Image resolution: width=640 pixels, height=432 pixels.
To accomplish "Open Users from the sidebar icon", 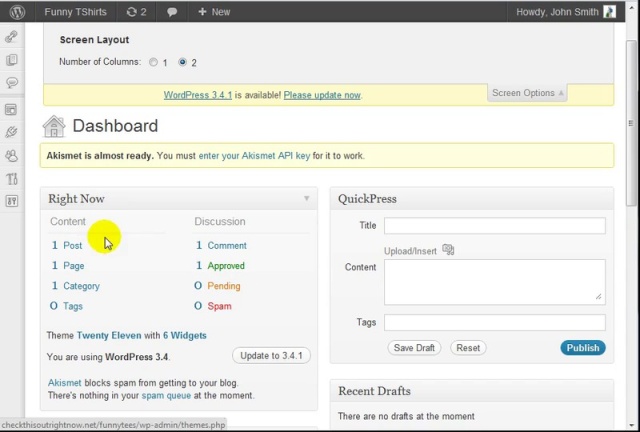I will pos(11,156).
